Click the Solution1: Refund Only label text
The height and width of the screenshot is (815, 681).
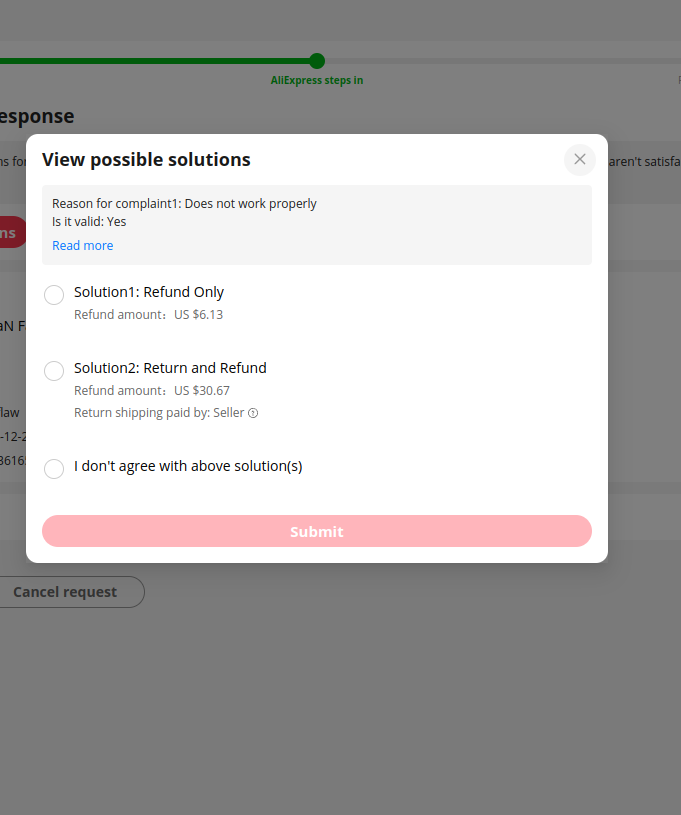(149, 292)
